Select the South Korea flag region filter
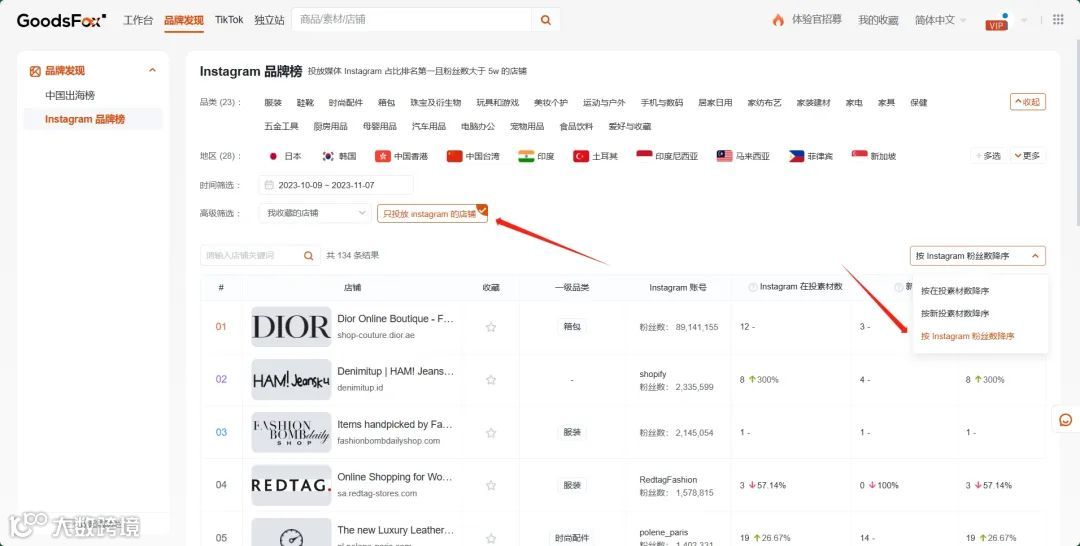 click(x=328, y=156)
